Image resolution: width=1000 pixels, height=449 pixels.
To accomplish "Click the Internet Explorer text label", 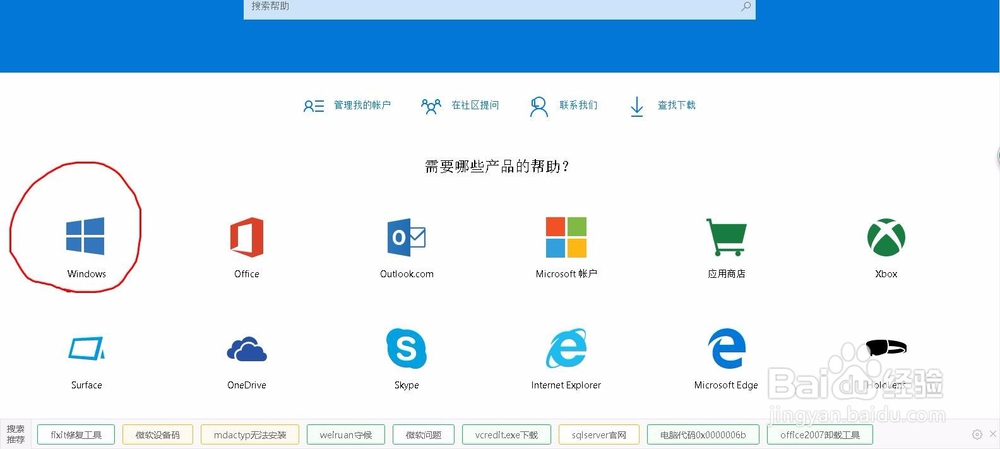I will [566, 385].
